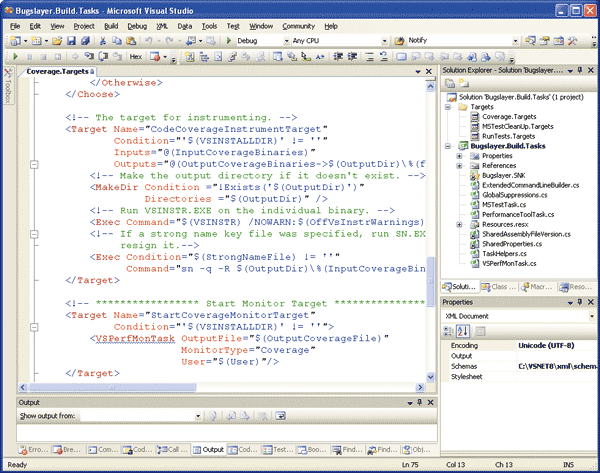Open the File menu
Screen dimensions: 600x473
click(x=15, y=26)
